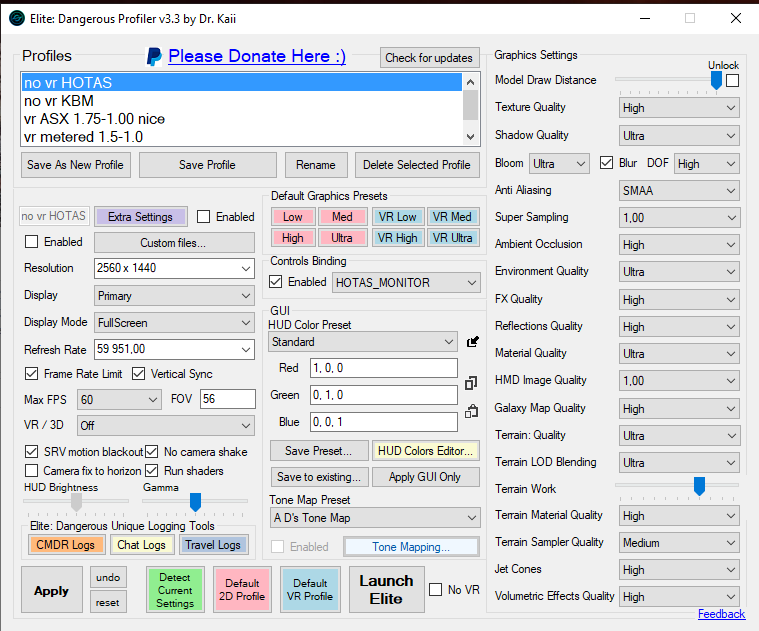Enable Camera fix to horizon
The width and height of the screenshot is (759, 631).
[31, 470]
